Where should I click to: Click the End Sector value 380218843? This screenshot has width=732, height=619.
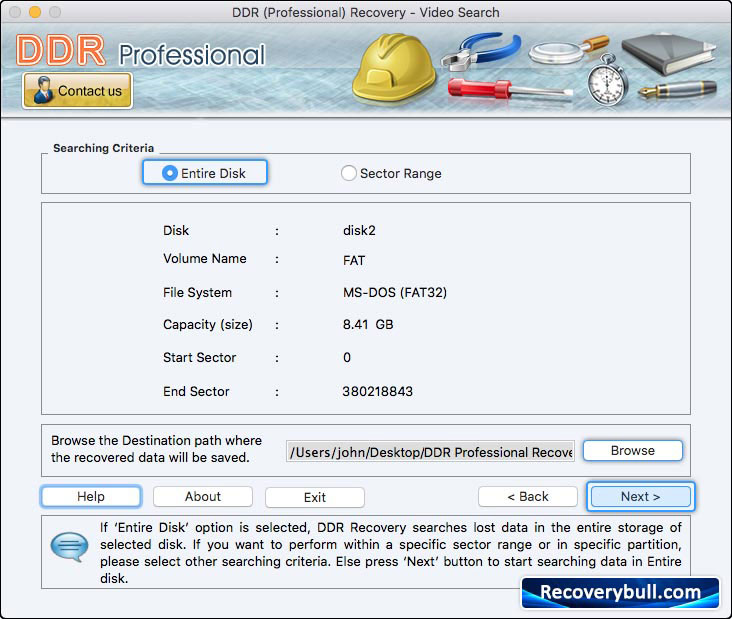pos(377,391)
